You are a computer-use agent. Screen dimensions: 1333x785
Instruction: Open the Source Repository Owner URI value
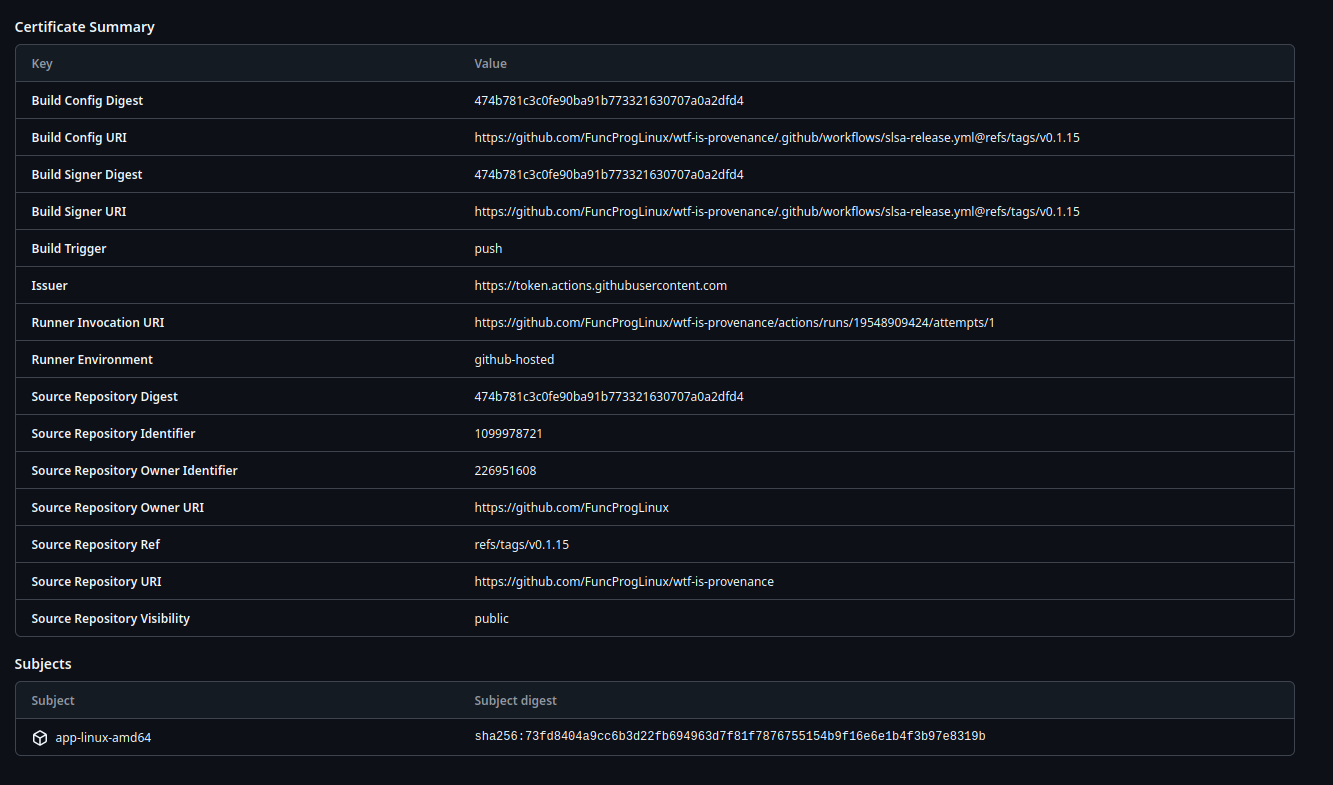[x=571, y=508]
